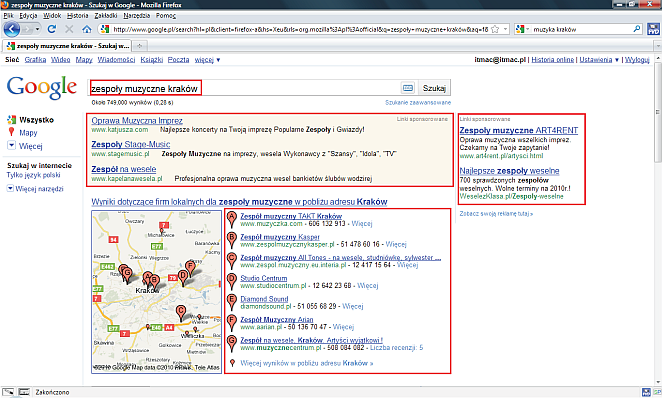This screenshot has width=662, height=398.
Task: Open the Narzędzia menu
Action: [x=136, y=16]
